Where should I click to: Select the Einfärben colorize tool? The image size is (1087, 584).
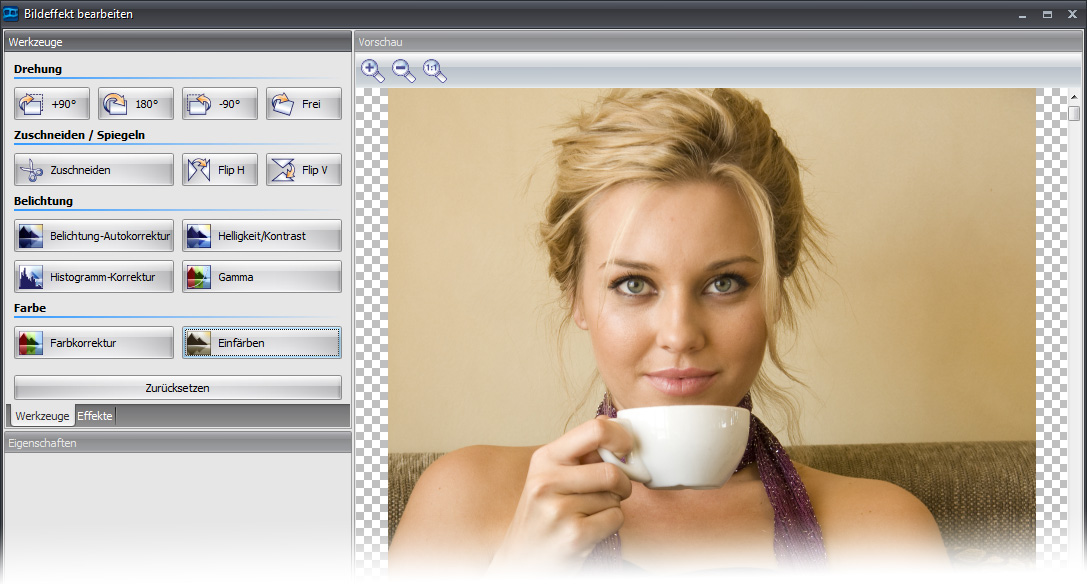(x=262, y=343)
